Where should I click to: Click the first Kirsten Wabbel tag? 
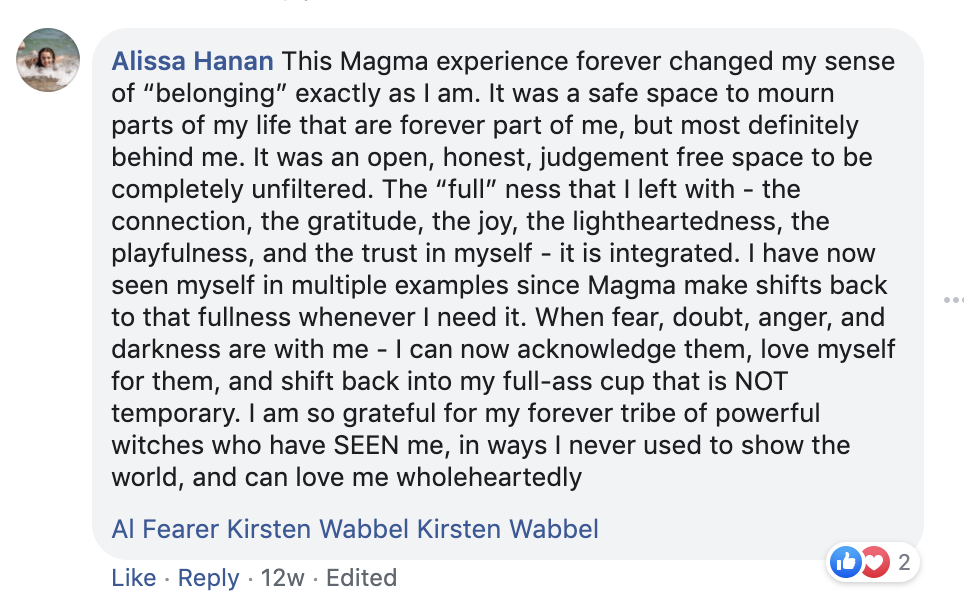tap(318, 528)
